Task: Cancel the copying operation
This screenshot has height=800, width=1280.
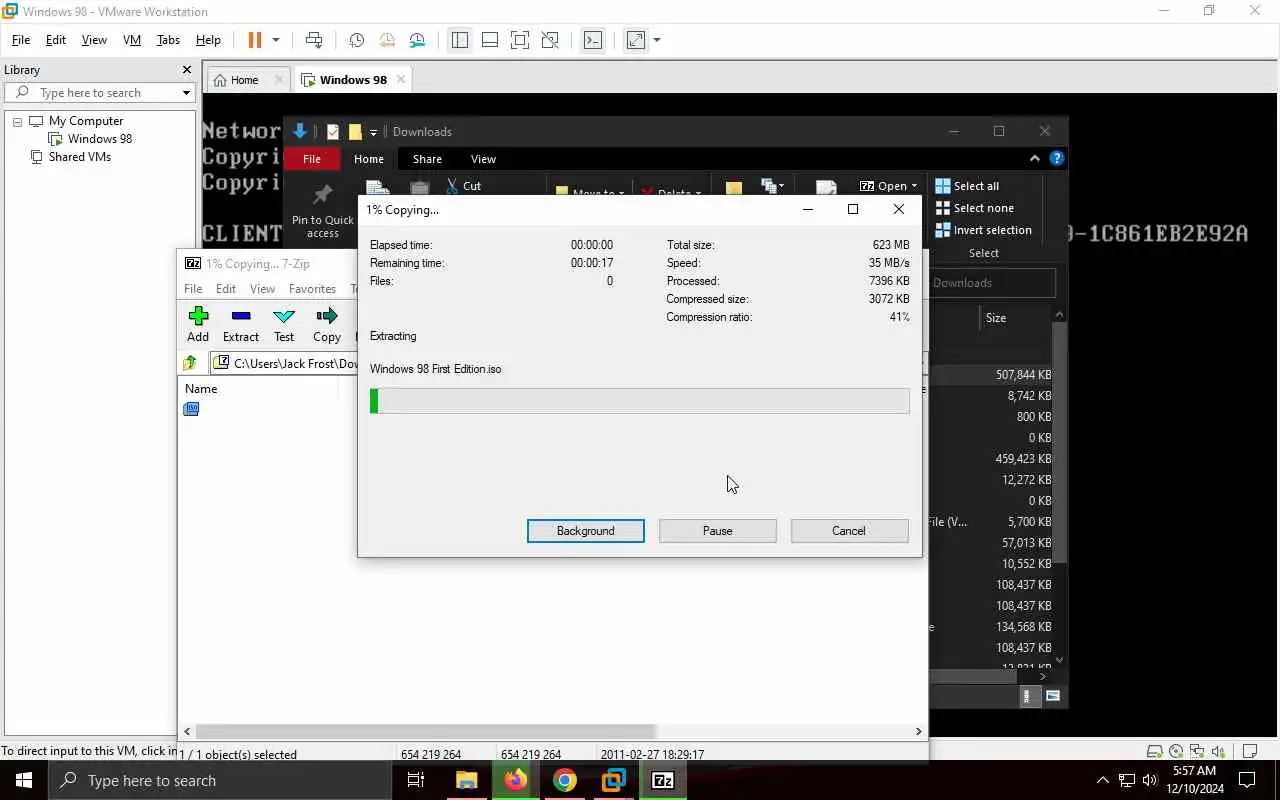Action: 849,531
